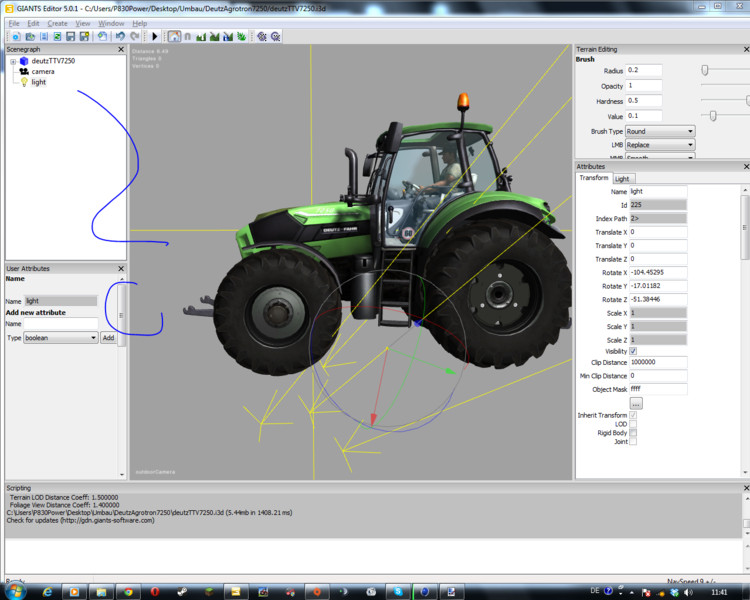
Task: Click the User Attributes panel scrollbar
Action: pyautogui.click(x=121, y=315)
